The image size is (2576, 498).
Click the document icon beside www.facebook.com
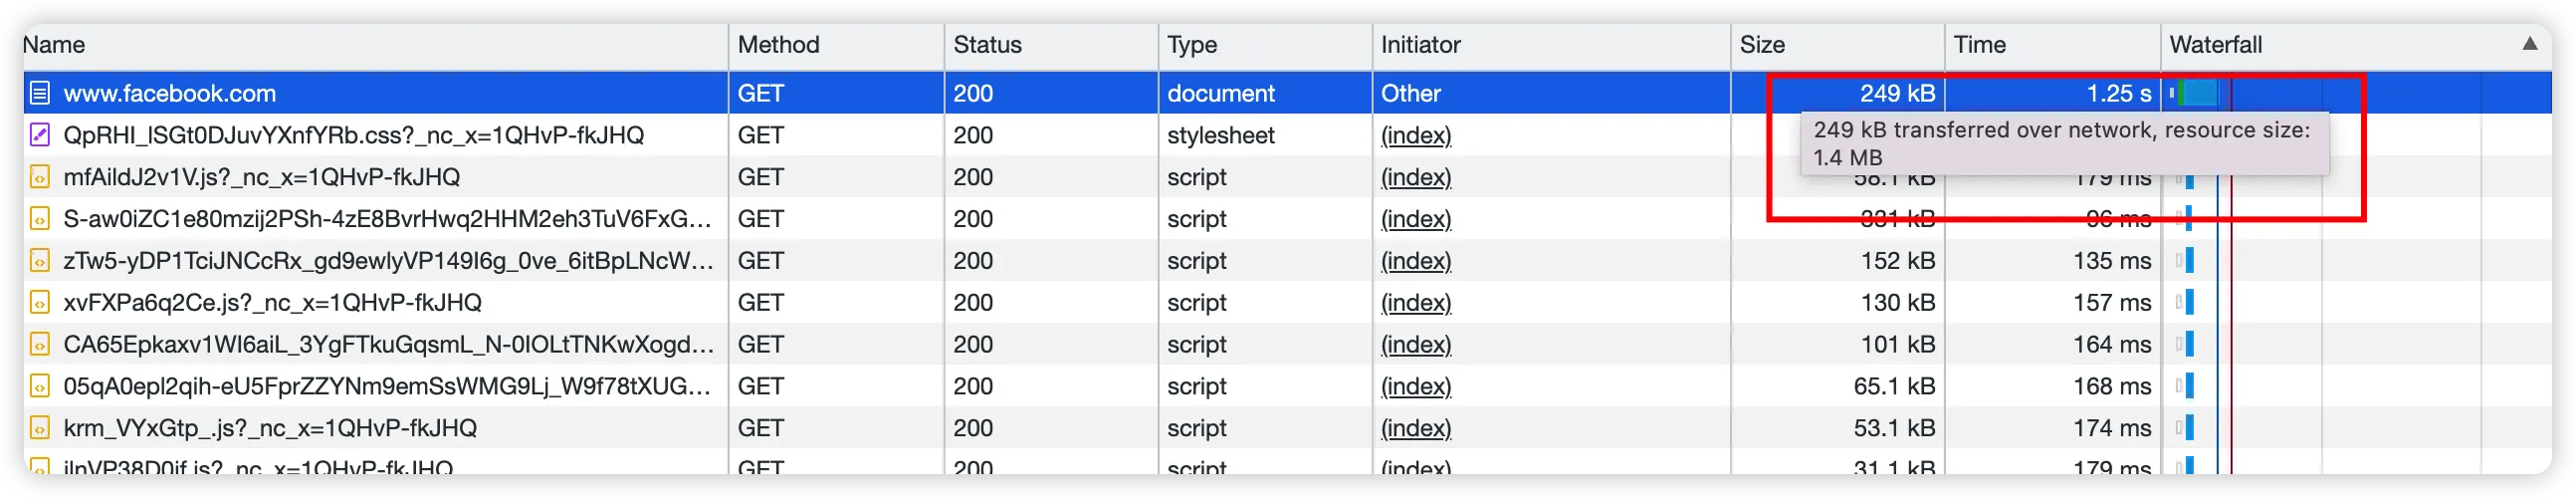(x=39, y=93)
